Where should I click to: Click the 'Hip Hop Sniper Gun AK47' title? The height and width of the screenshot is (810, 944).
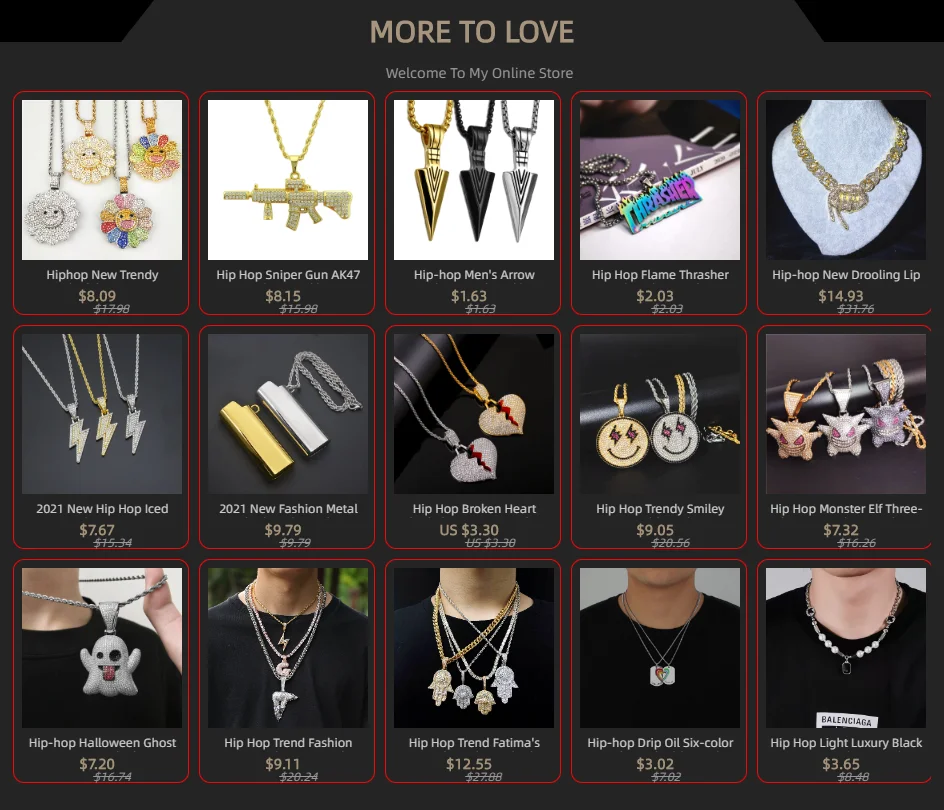click(x=288, y=275)
